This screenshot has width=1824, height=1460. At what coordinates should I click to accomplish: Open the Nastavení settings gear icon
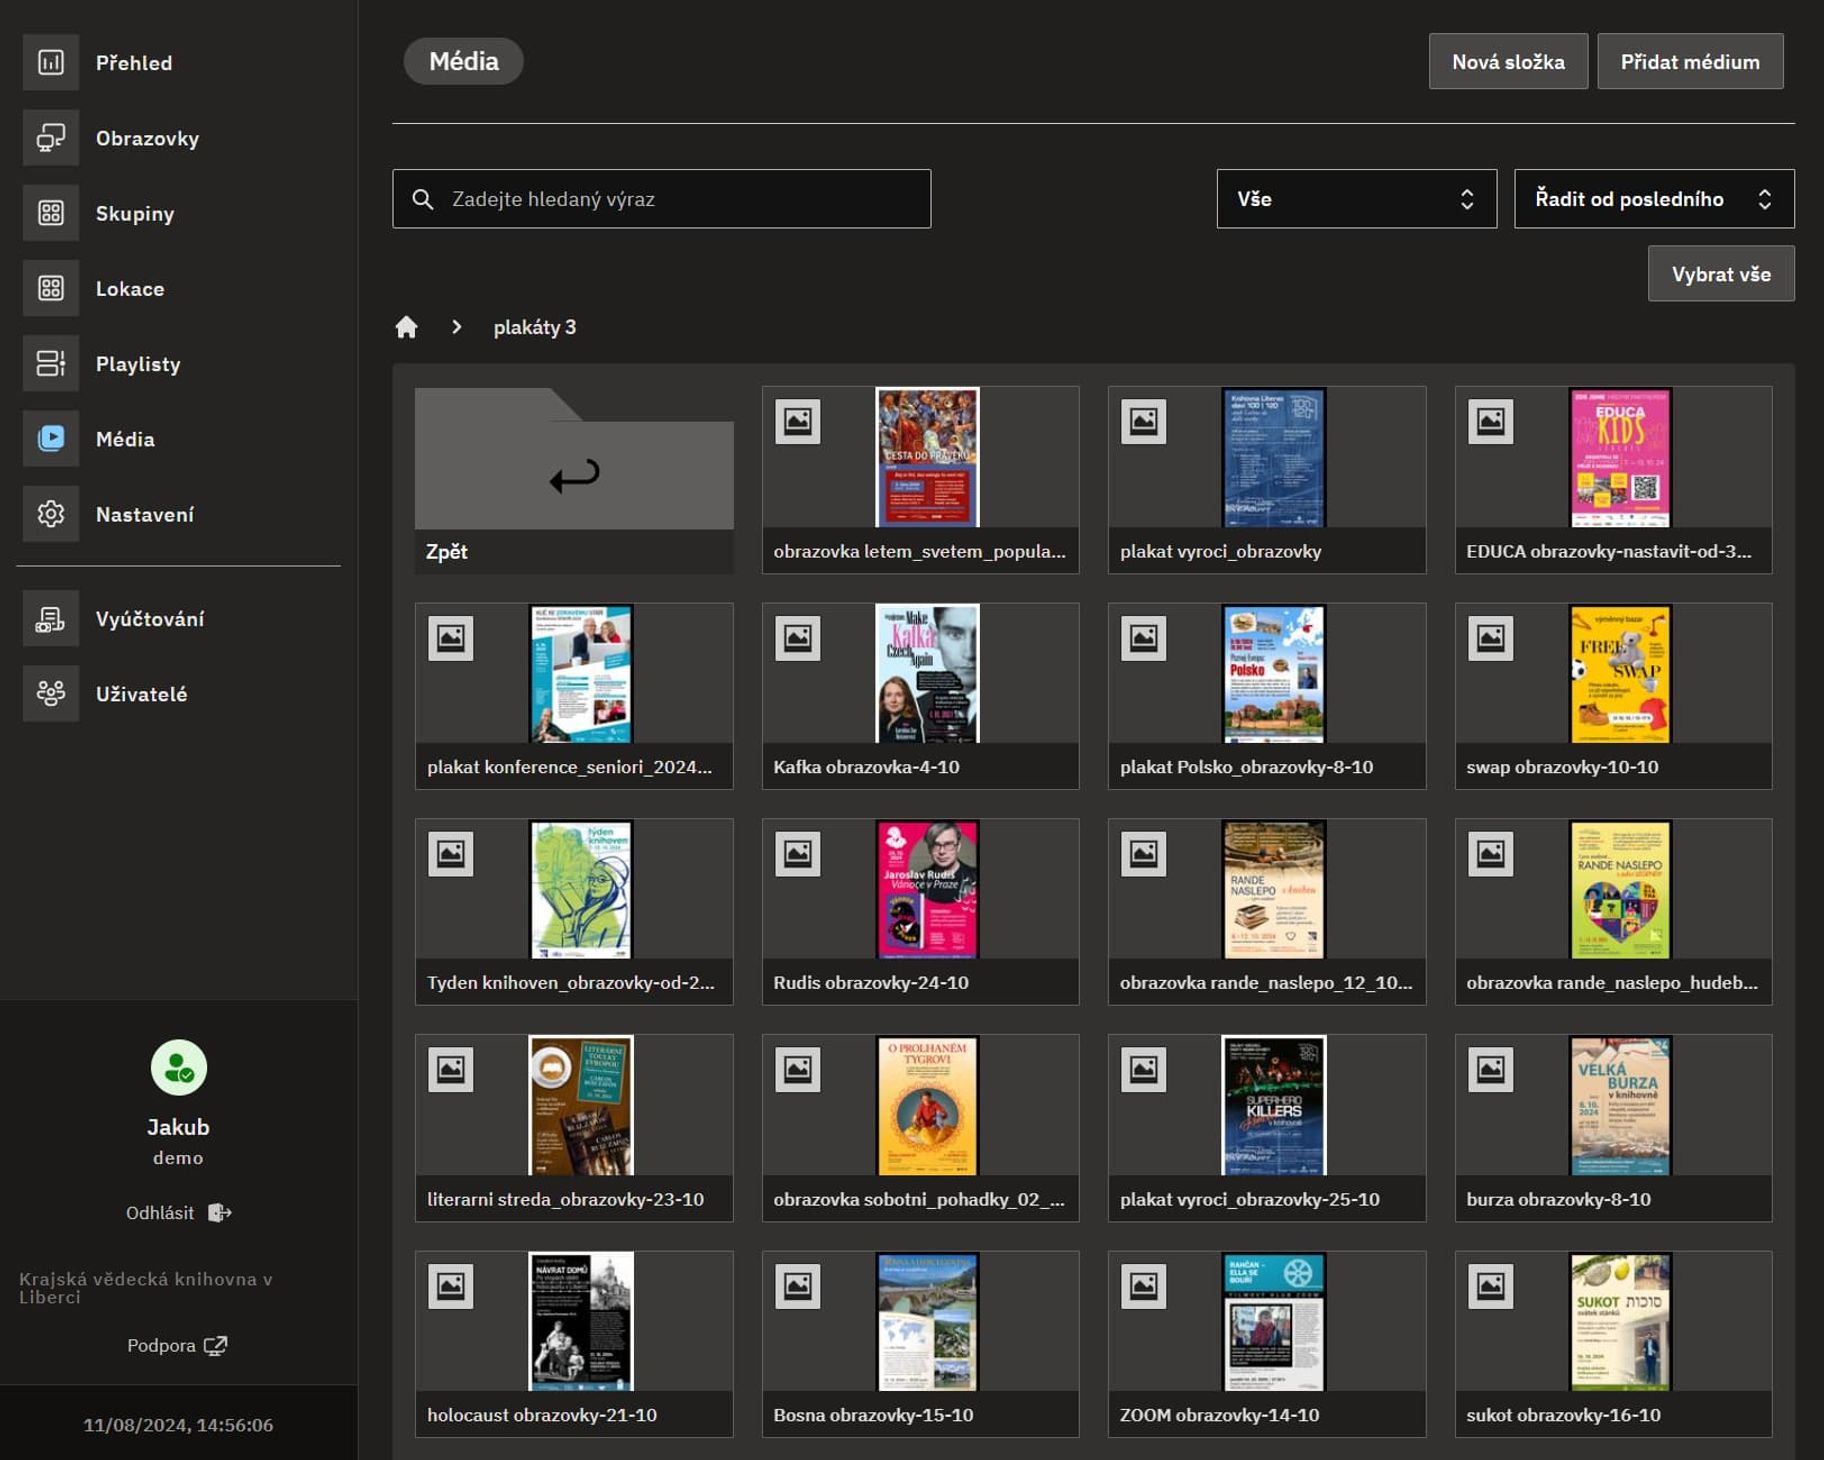tap(51, 513)
